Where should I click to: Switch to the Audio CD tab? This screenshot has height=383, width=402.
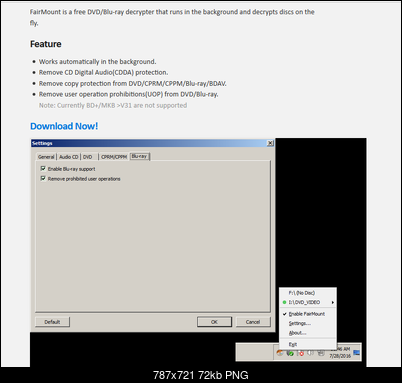click(x=69, y=157)
